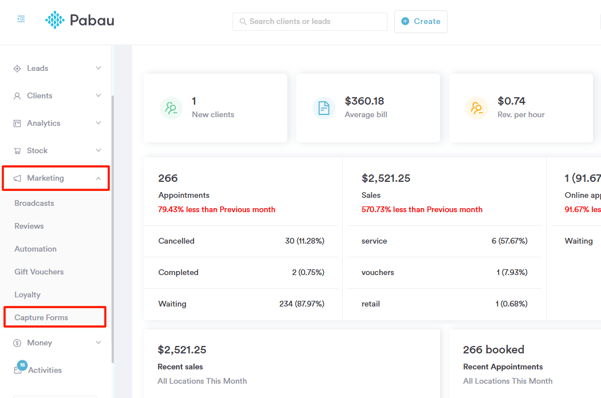Image resolution: width=601 pixels, height=398 pixels.
Task: Click the Analytics chart icon
Action: (x=17, y=123)
